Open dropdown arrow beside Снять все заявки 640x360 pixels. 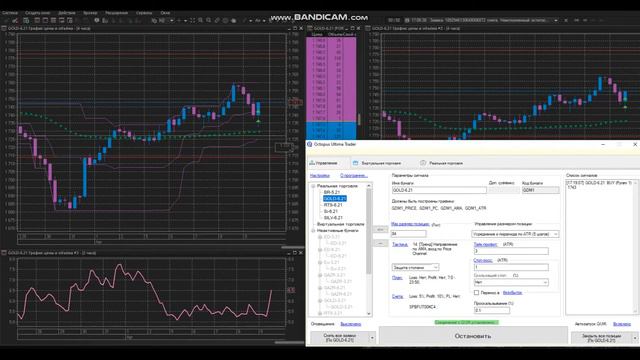tap(372, 338)
